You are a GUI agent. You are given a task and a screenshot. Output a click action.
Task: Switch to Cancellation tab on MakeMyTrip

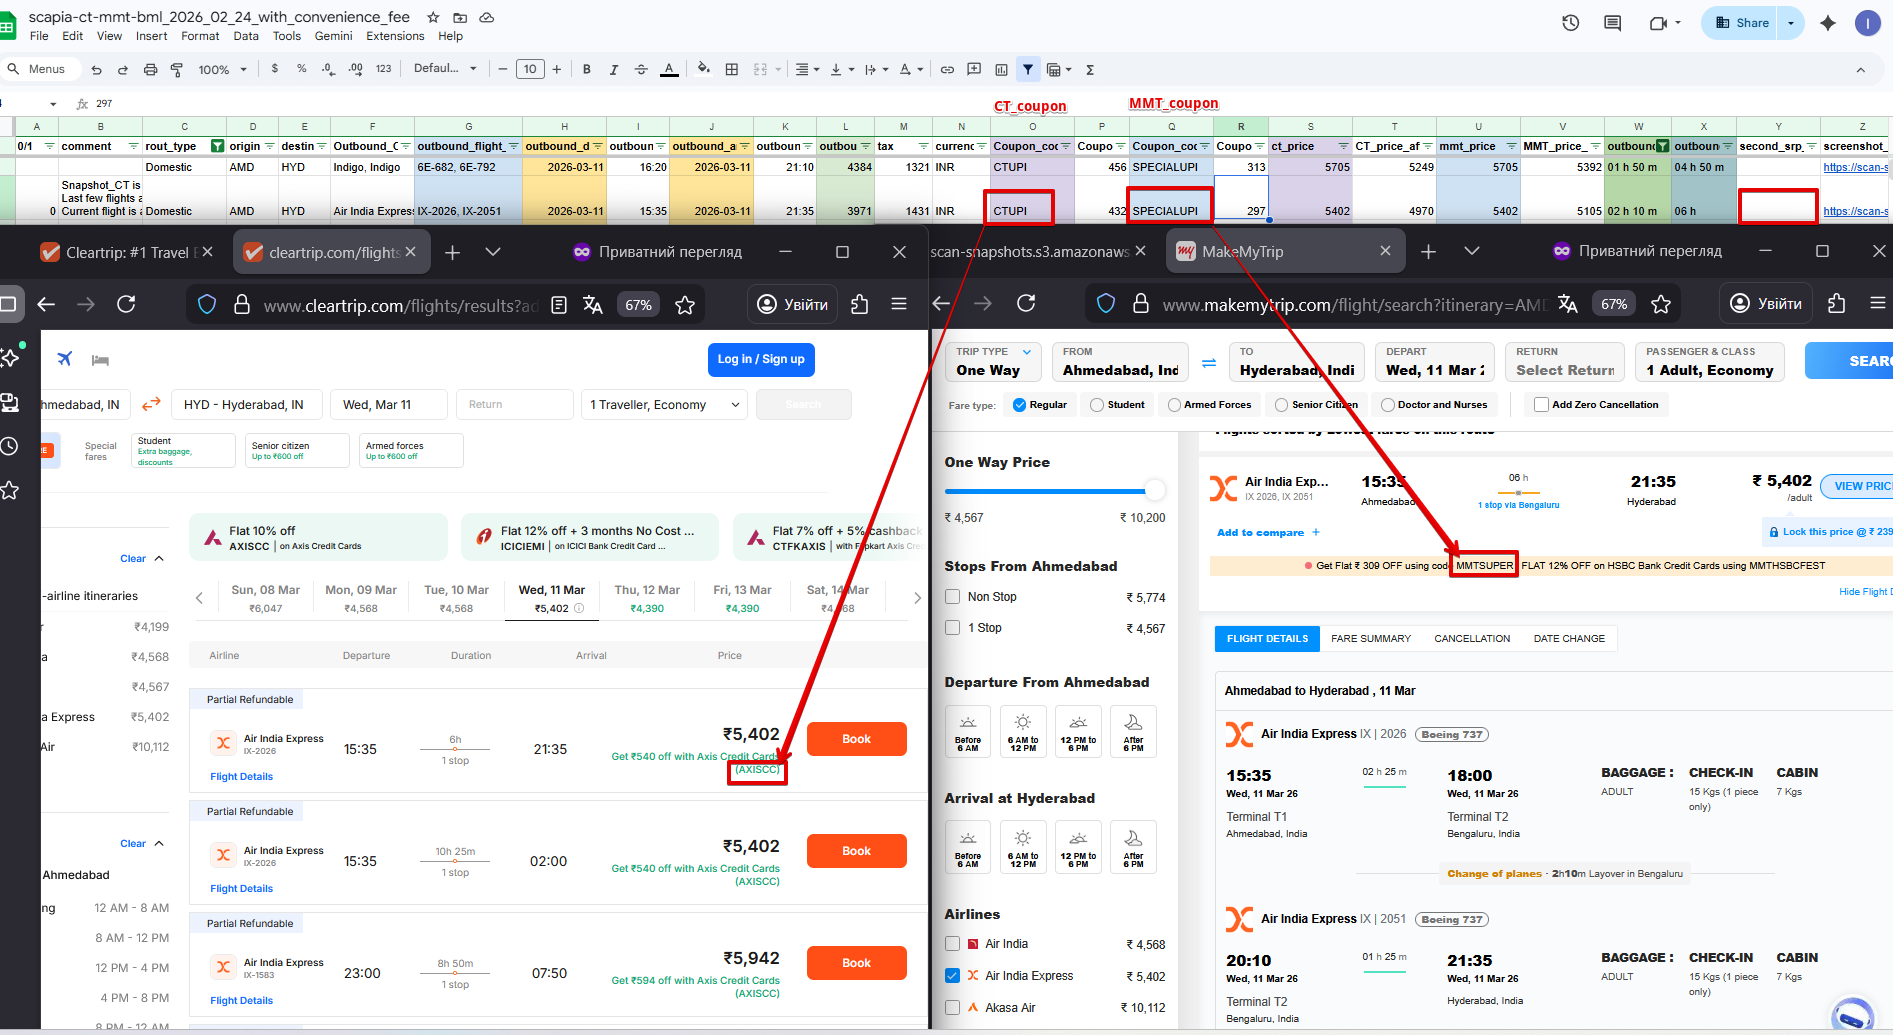tap(1472, 639)
